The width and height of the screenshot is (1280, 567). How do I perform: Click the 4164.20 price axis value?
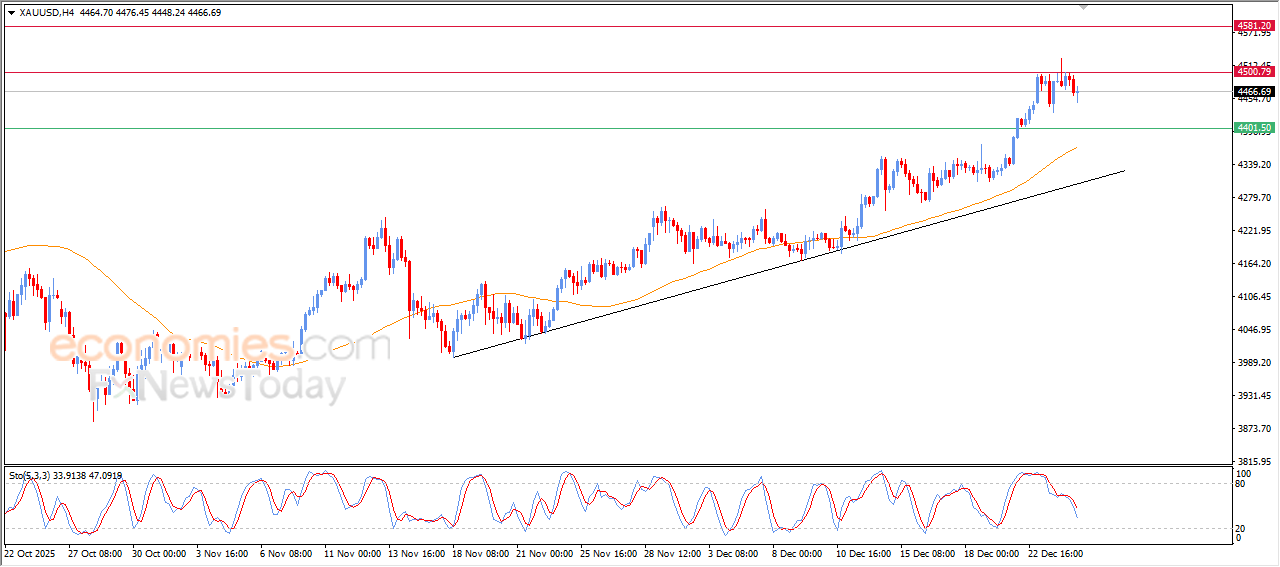1253,264
